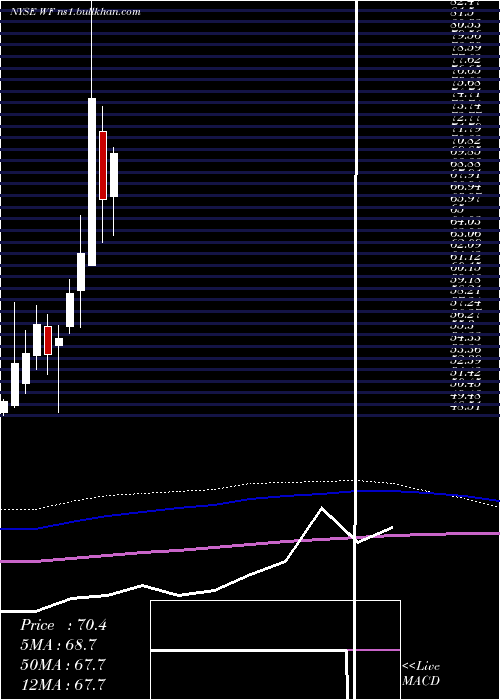Click the 51.42 price axis label

click(465, 372)
